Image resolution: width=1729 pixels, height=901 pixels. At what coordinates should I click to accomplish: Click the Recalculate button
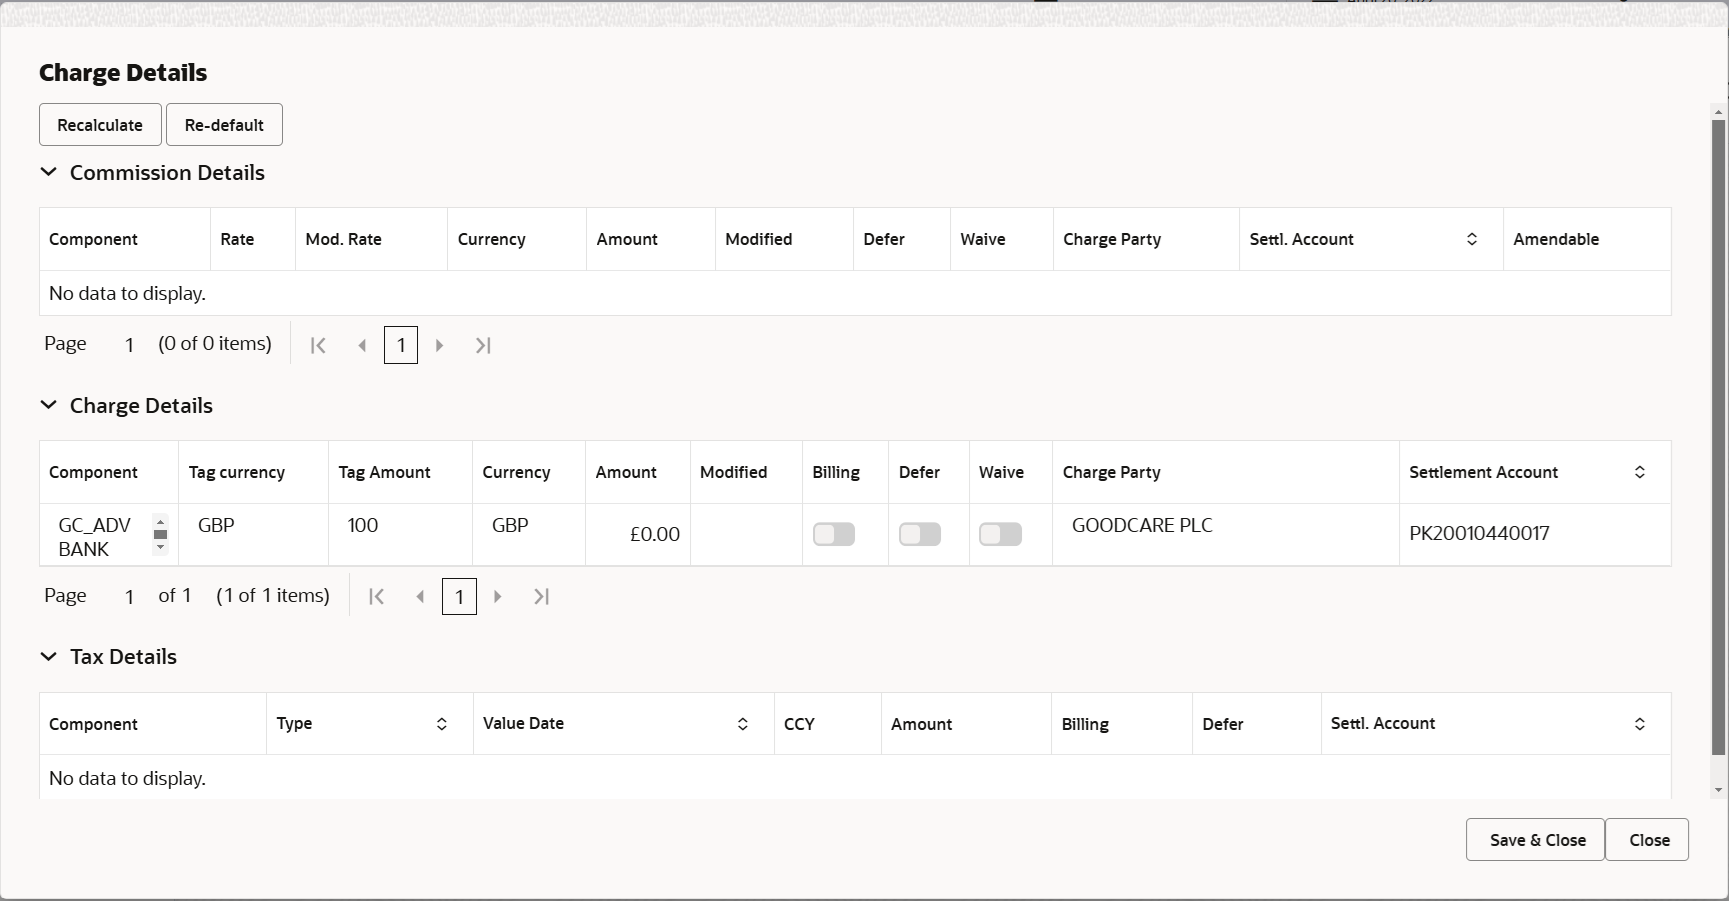click(x=99, y=124)
